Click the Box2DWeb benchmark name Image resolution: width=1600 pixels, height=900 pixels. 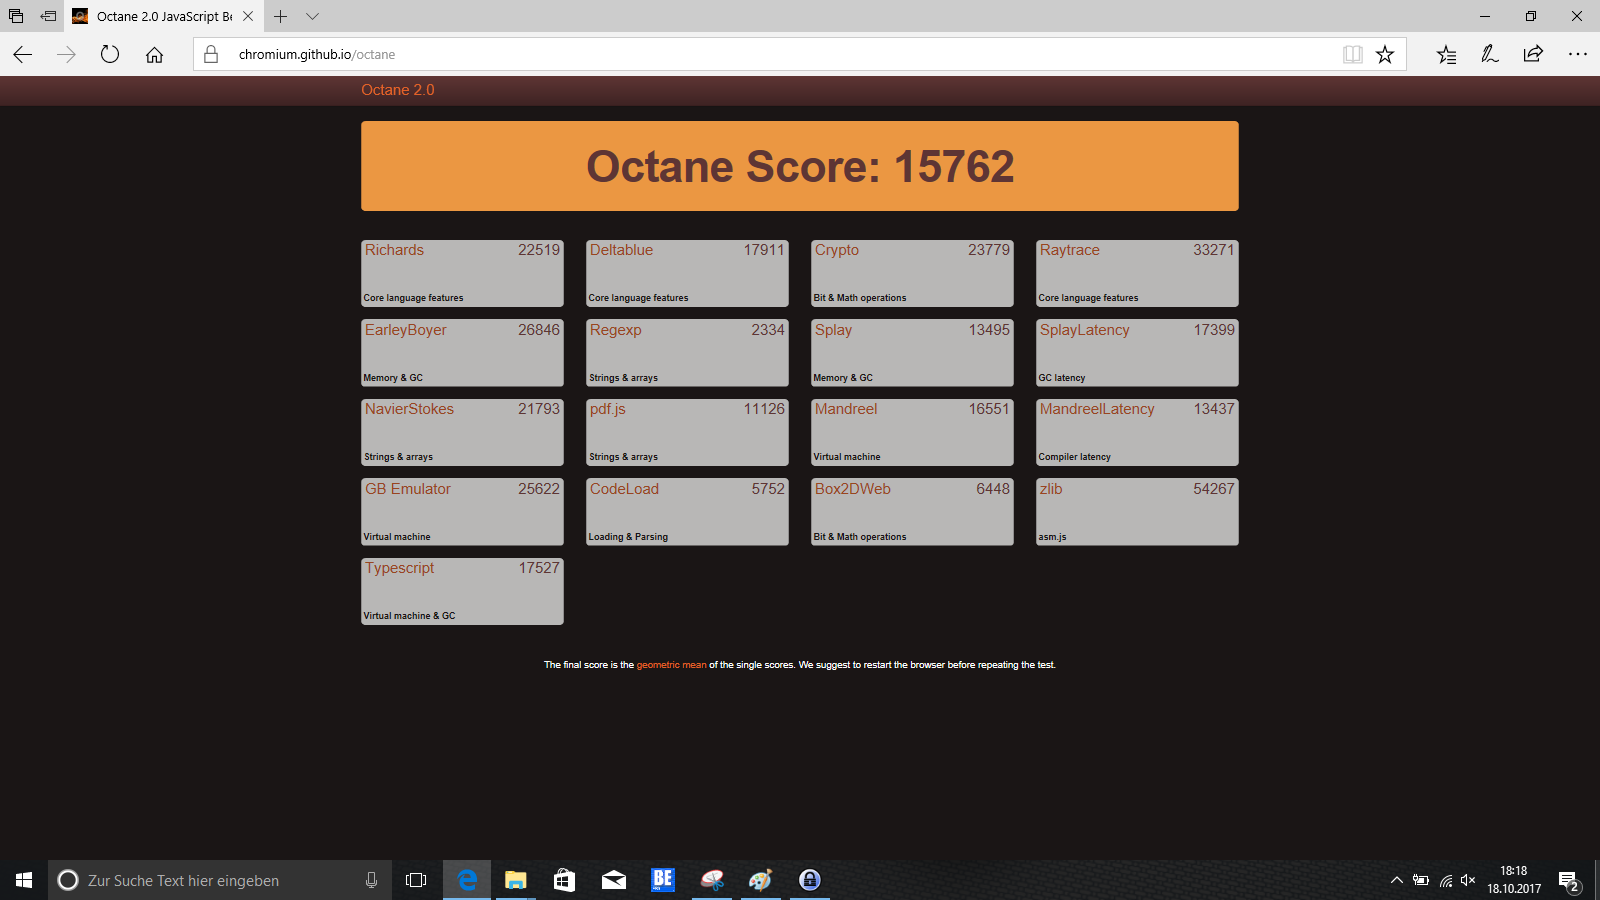(853, 489)
